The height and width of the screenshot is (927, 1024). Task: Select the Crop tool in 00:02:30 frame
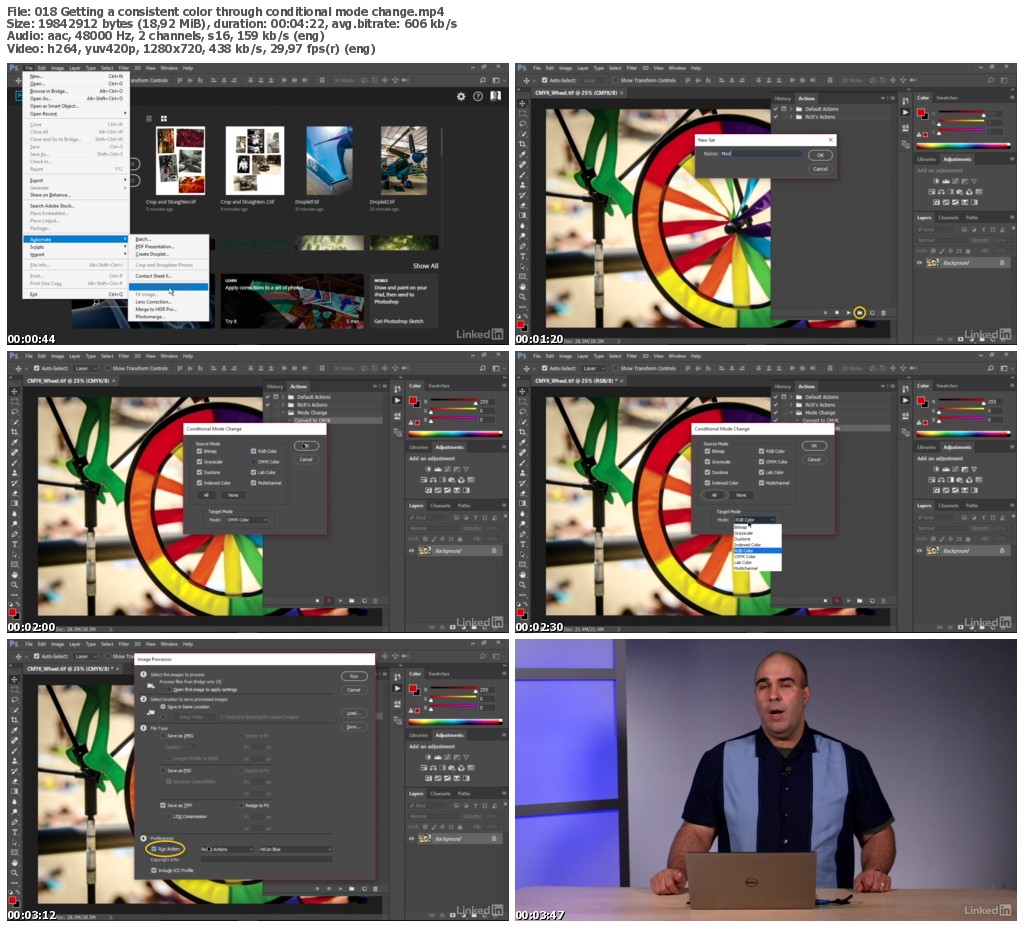pyautogui.click(x=522, y=432)
